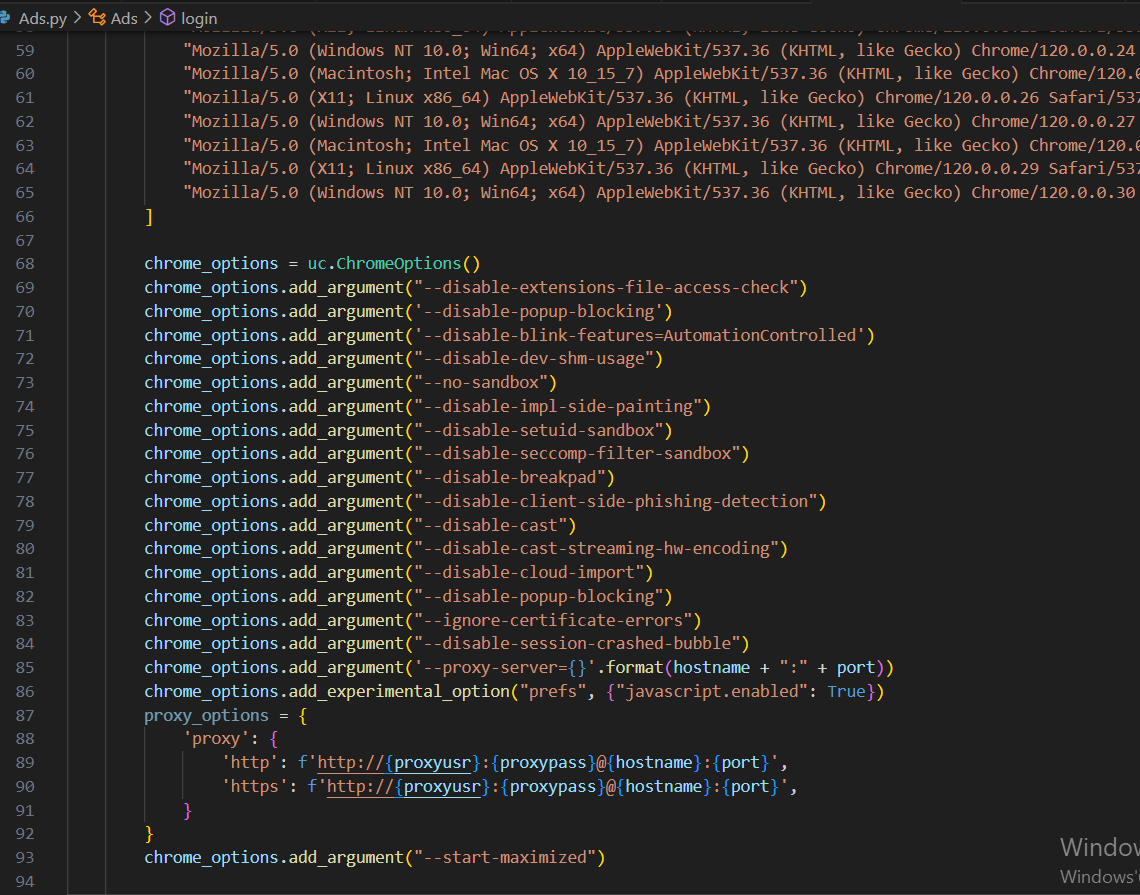Viewport: 1140px width, 895px height.
Task: Click line number 94 in gutter
Action: [x=25, y=882]
